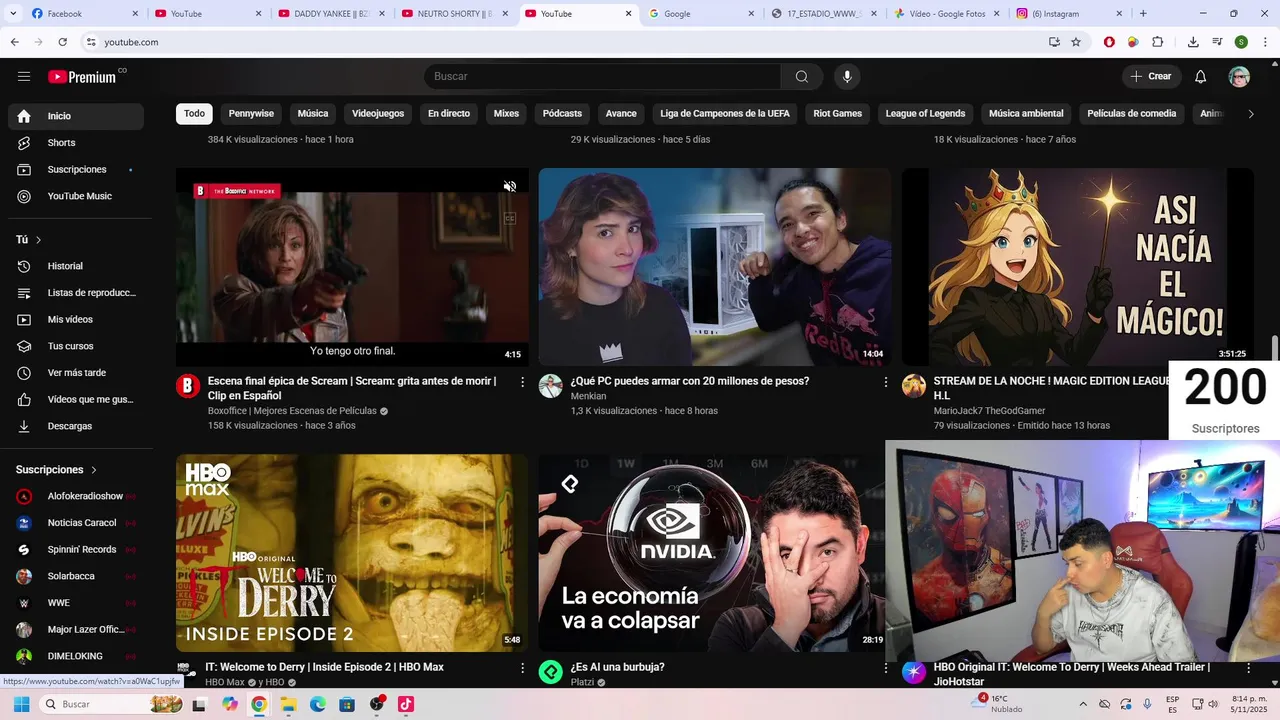Click the Boxoffice channel avatar
1280x720 pixels.
(188, 386)
